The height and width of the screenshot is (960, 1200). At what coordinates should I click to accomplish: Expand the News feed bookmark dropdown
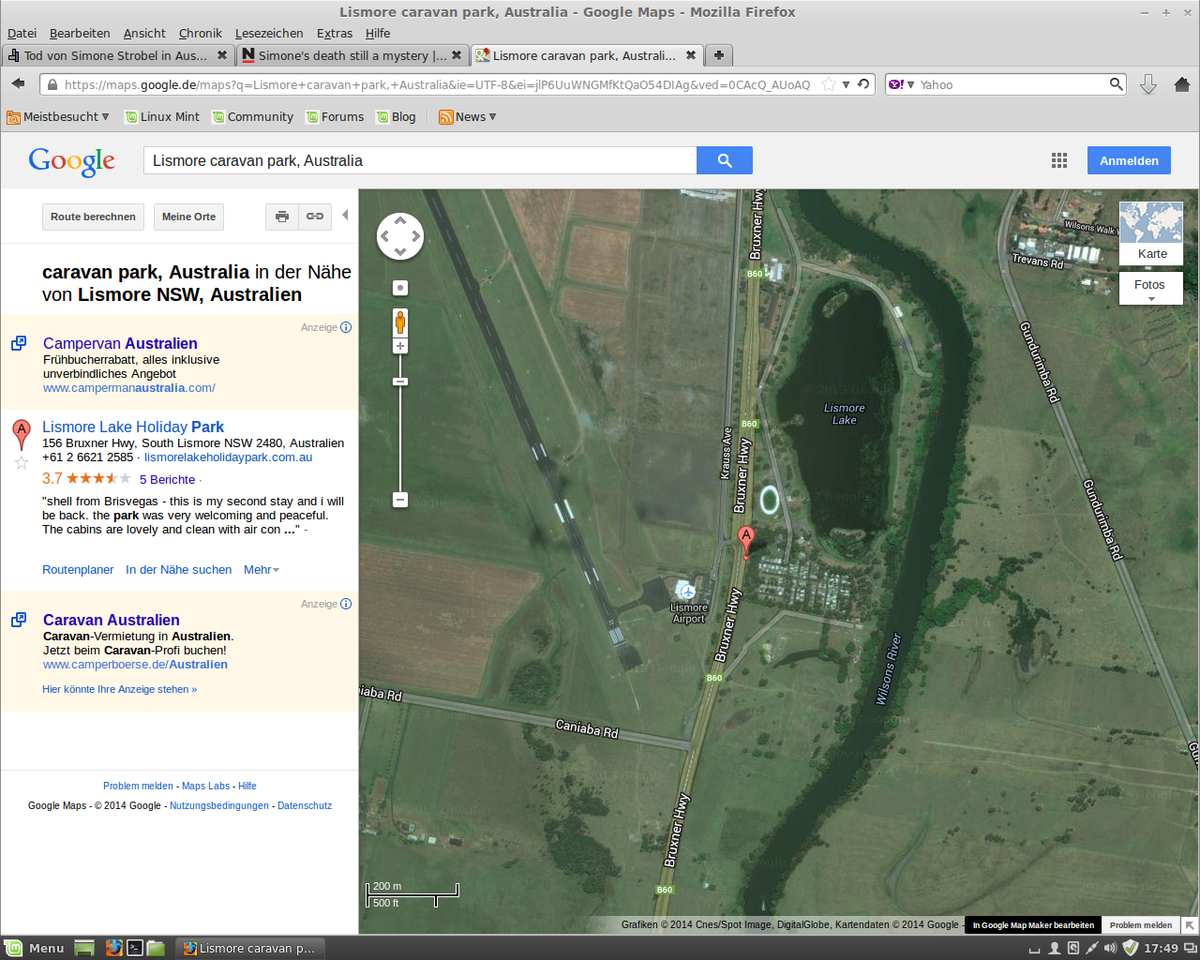pos(467,117)
